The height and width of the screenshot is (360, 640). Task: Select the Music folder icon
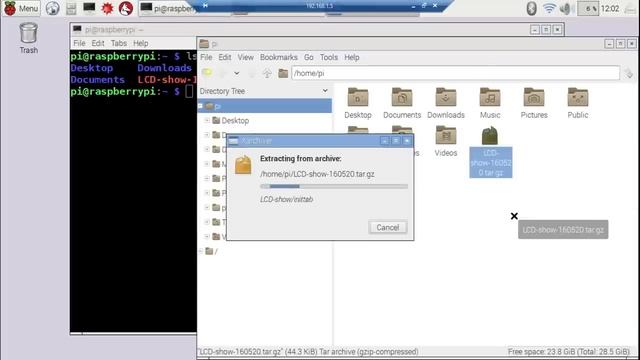[x=490, y=103]
